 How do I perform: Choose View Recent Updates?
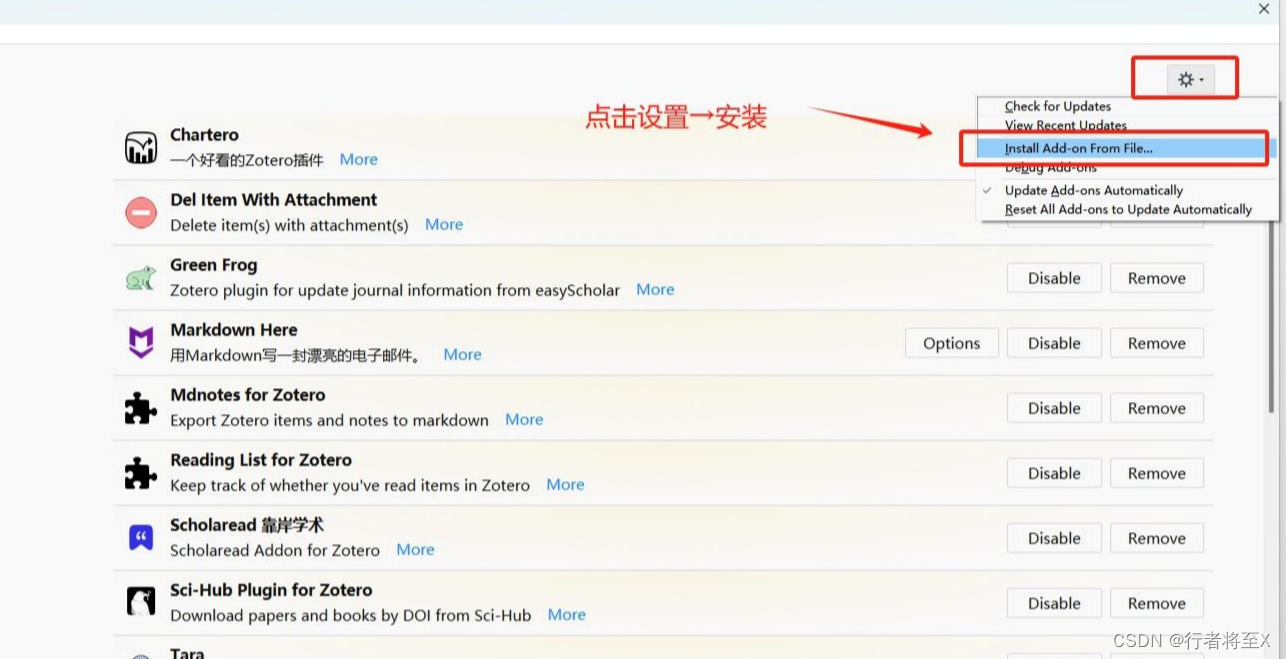pos(1065,125)
